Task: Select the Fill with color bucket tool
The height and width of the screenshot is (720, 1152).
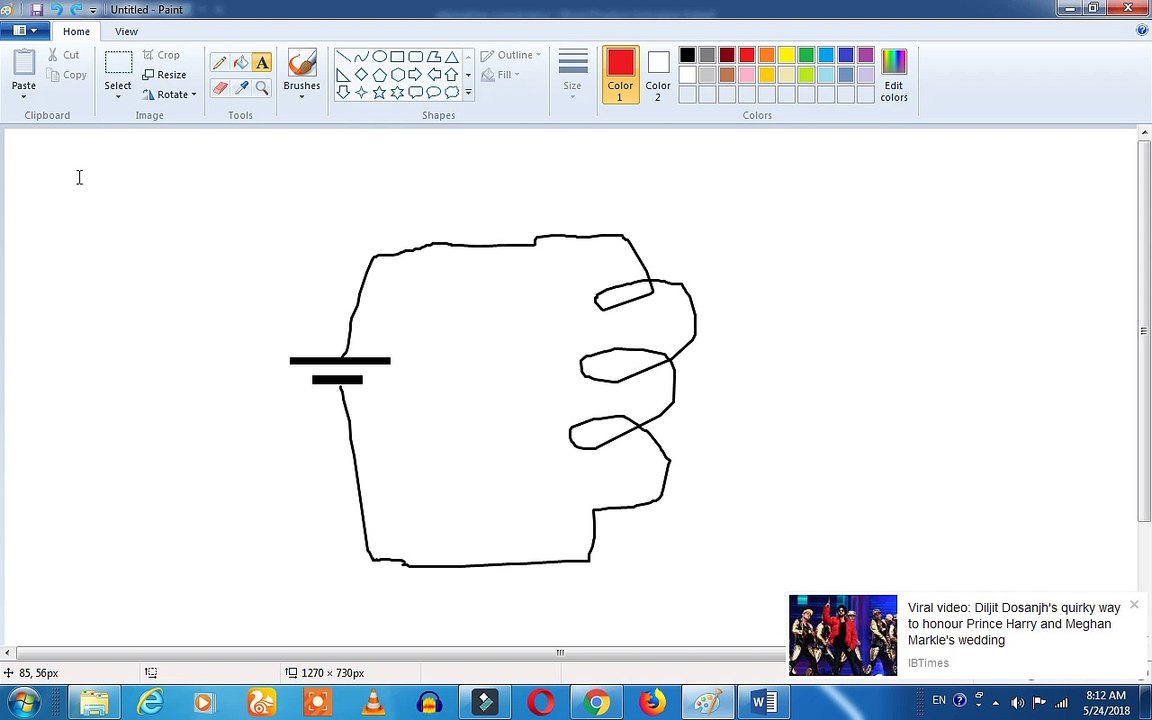Action: tap(241, 62)
